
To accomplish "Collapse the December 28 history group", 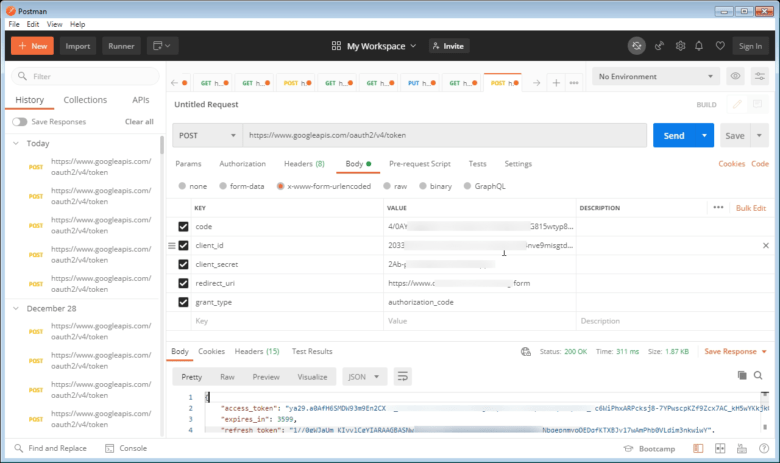I will (16, 308).
